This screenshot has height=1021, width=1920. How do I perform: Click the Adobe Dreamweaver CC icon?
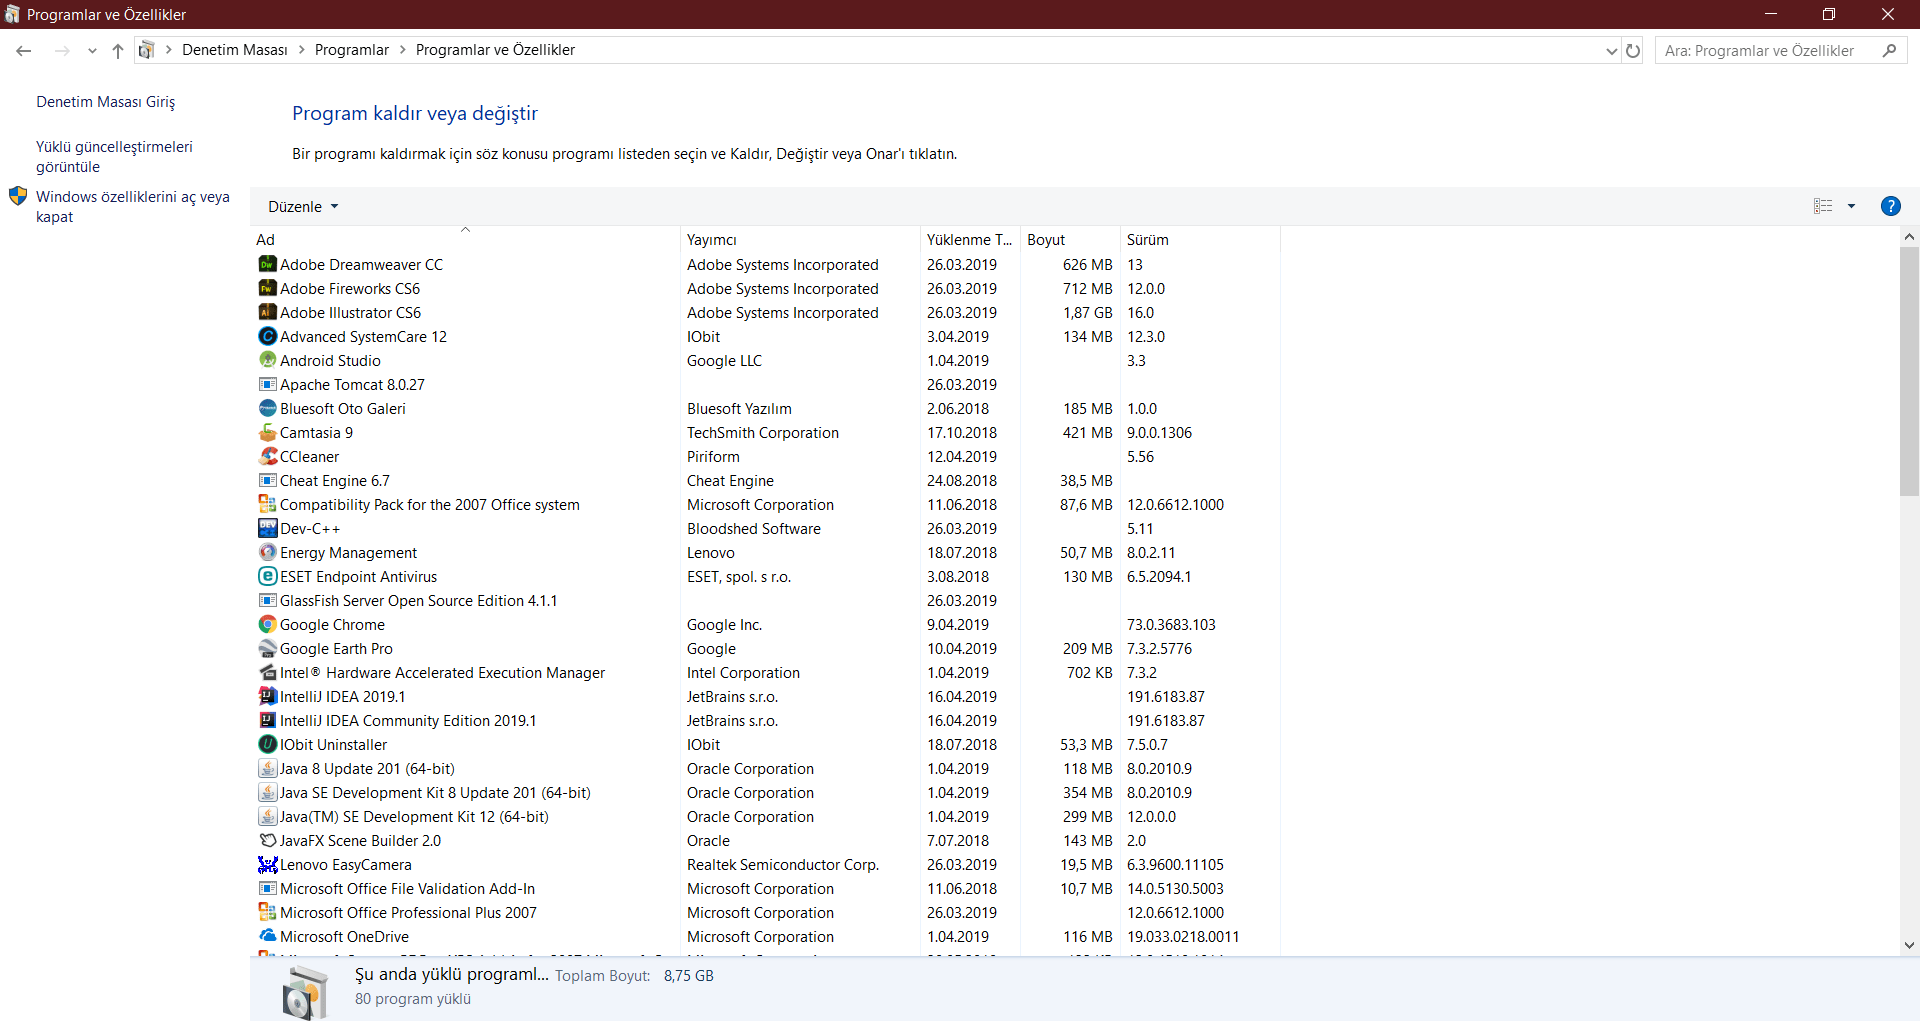(x=267, y=264)
